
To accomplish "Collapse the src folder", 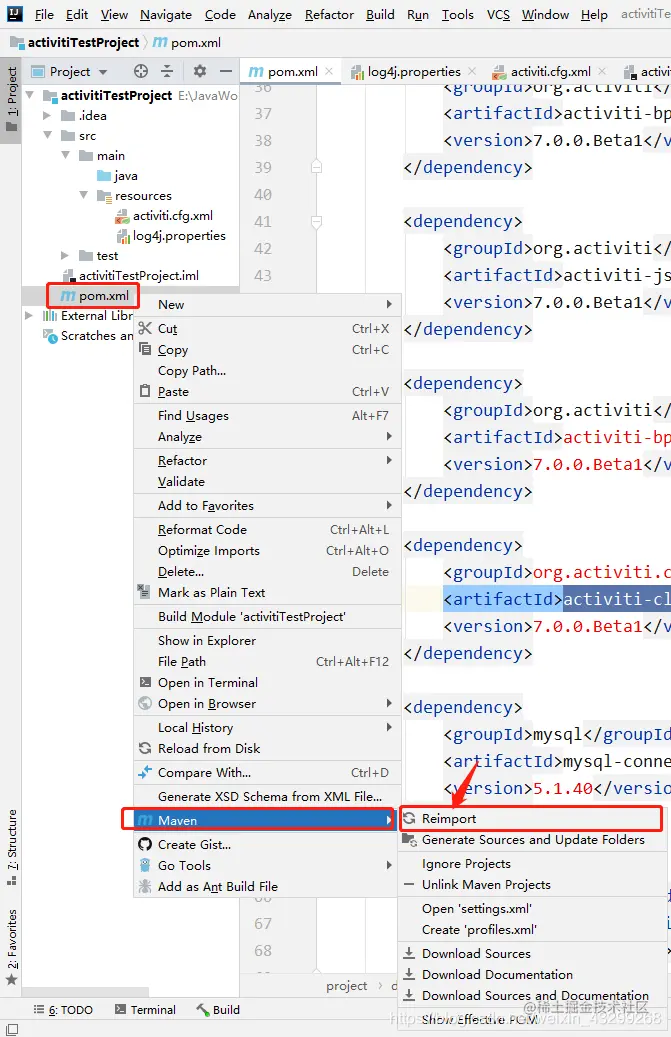I will click(x=48, y=135).
